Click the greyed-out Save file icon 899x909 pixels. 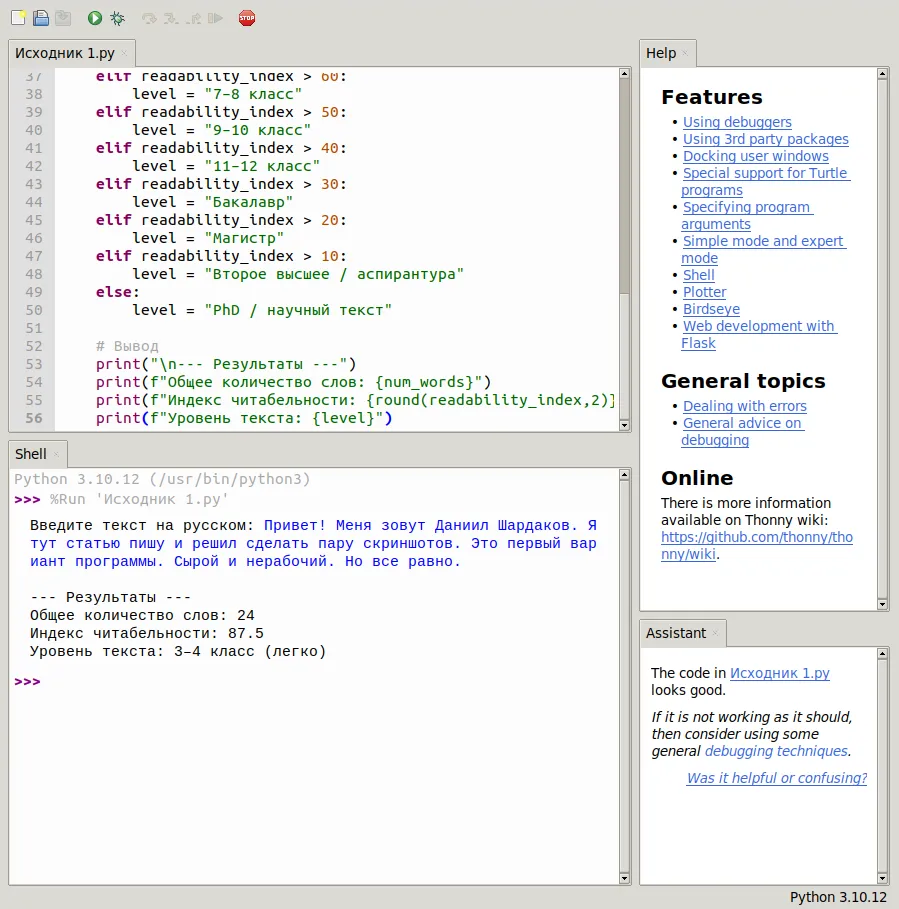[63, 18]
